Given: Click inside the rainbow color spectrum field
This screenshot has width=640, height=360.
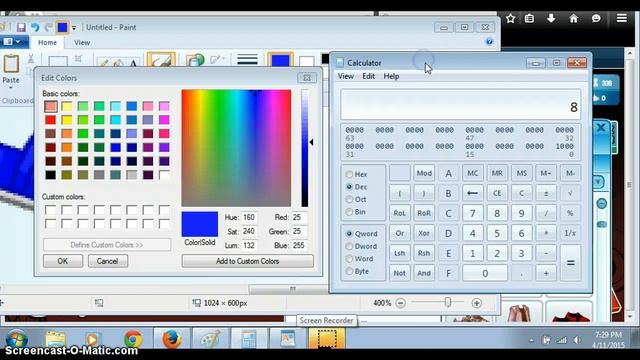Looking at the screenshot, I should (236, 148).
